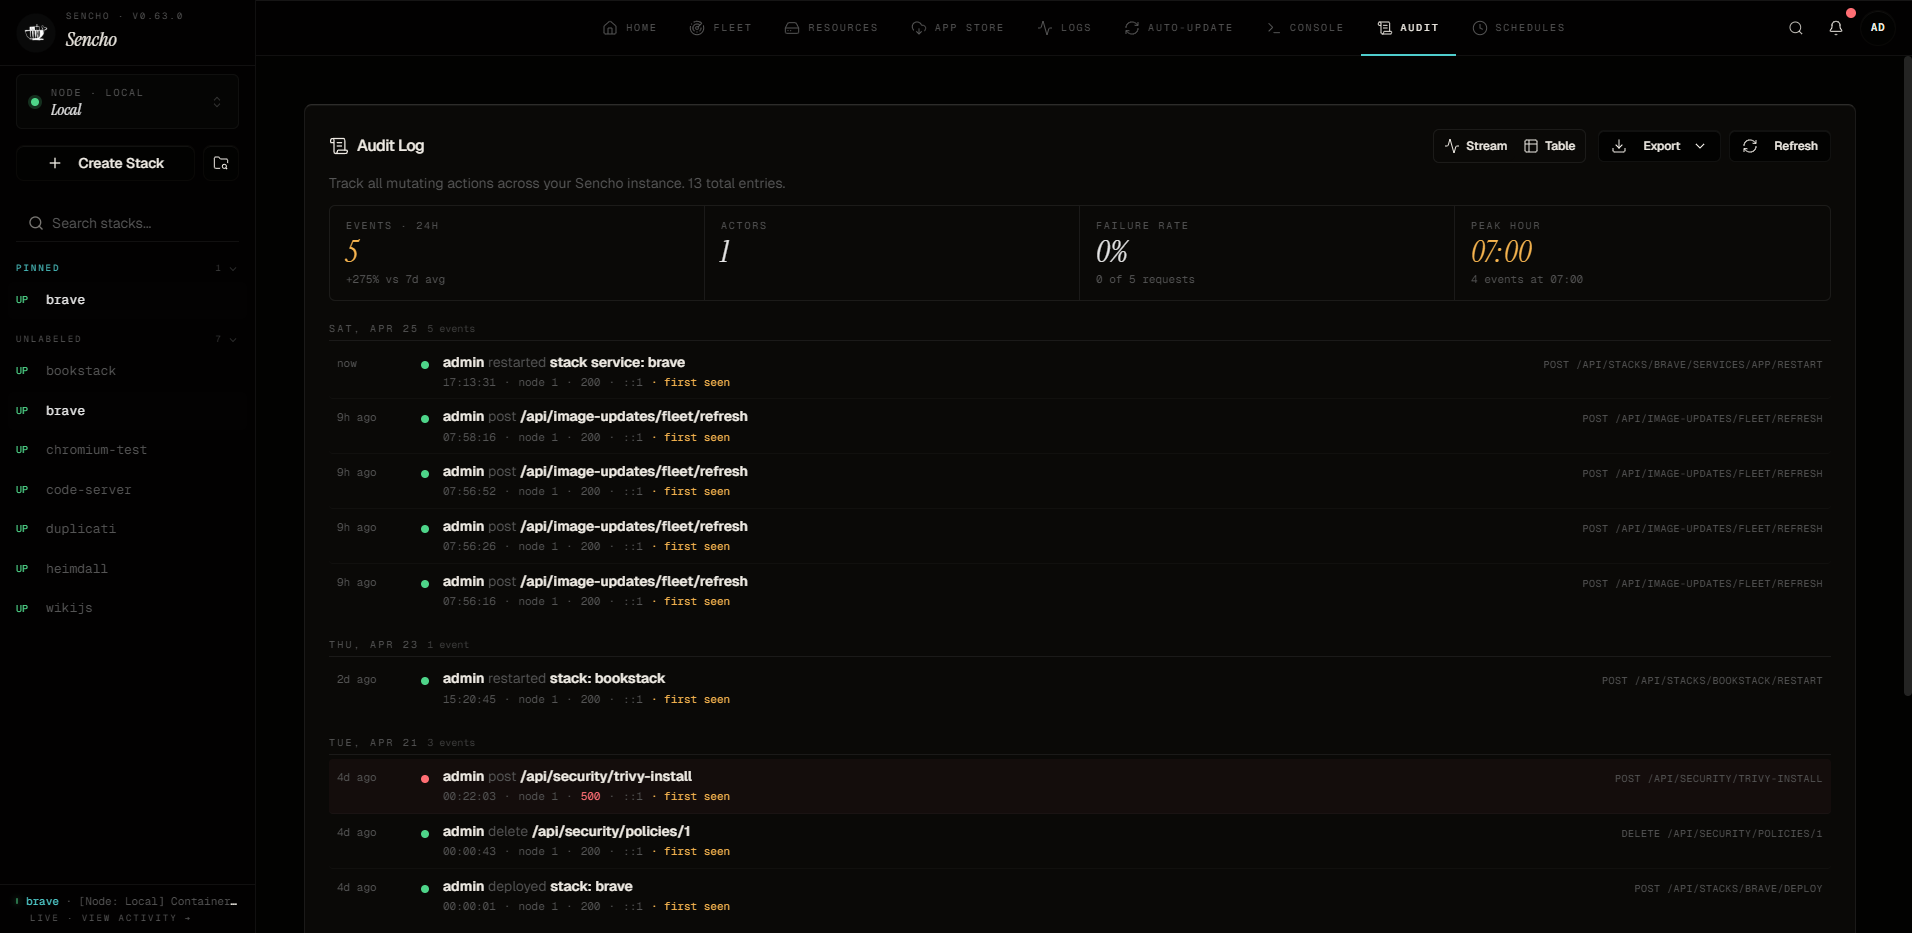This screenshot has width=1912, height=933.
Task: Open global search magnifier icon
Action: click(1796, 28)
